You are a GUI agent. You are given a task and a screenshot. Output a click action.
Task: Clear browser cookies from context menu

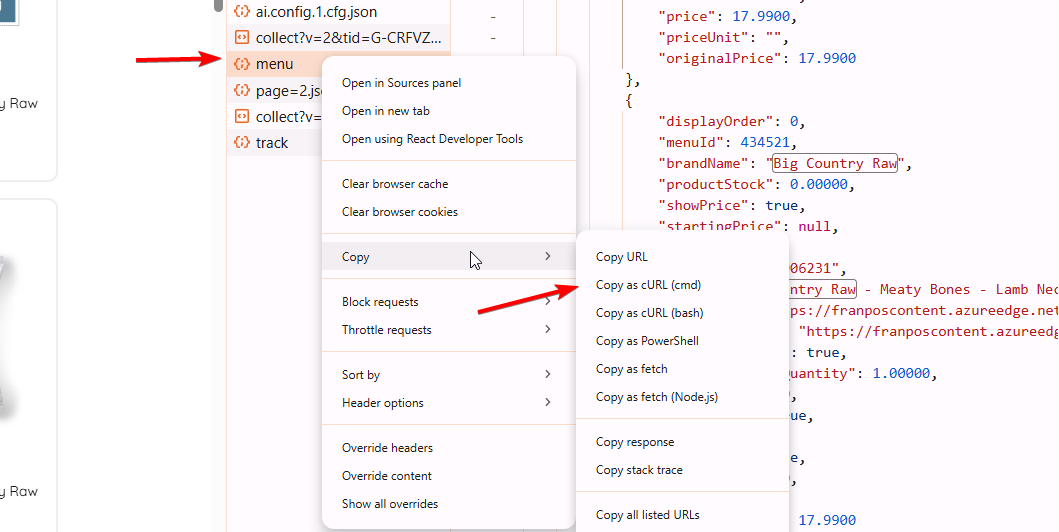pos(399,212)
